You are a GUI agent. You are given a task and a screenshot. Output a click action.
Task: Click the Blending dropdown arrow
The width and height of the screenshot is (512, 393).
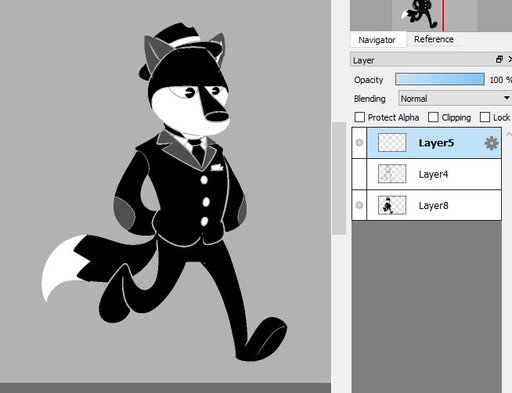[x=506, y=98]
